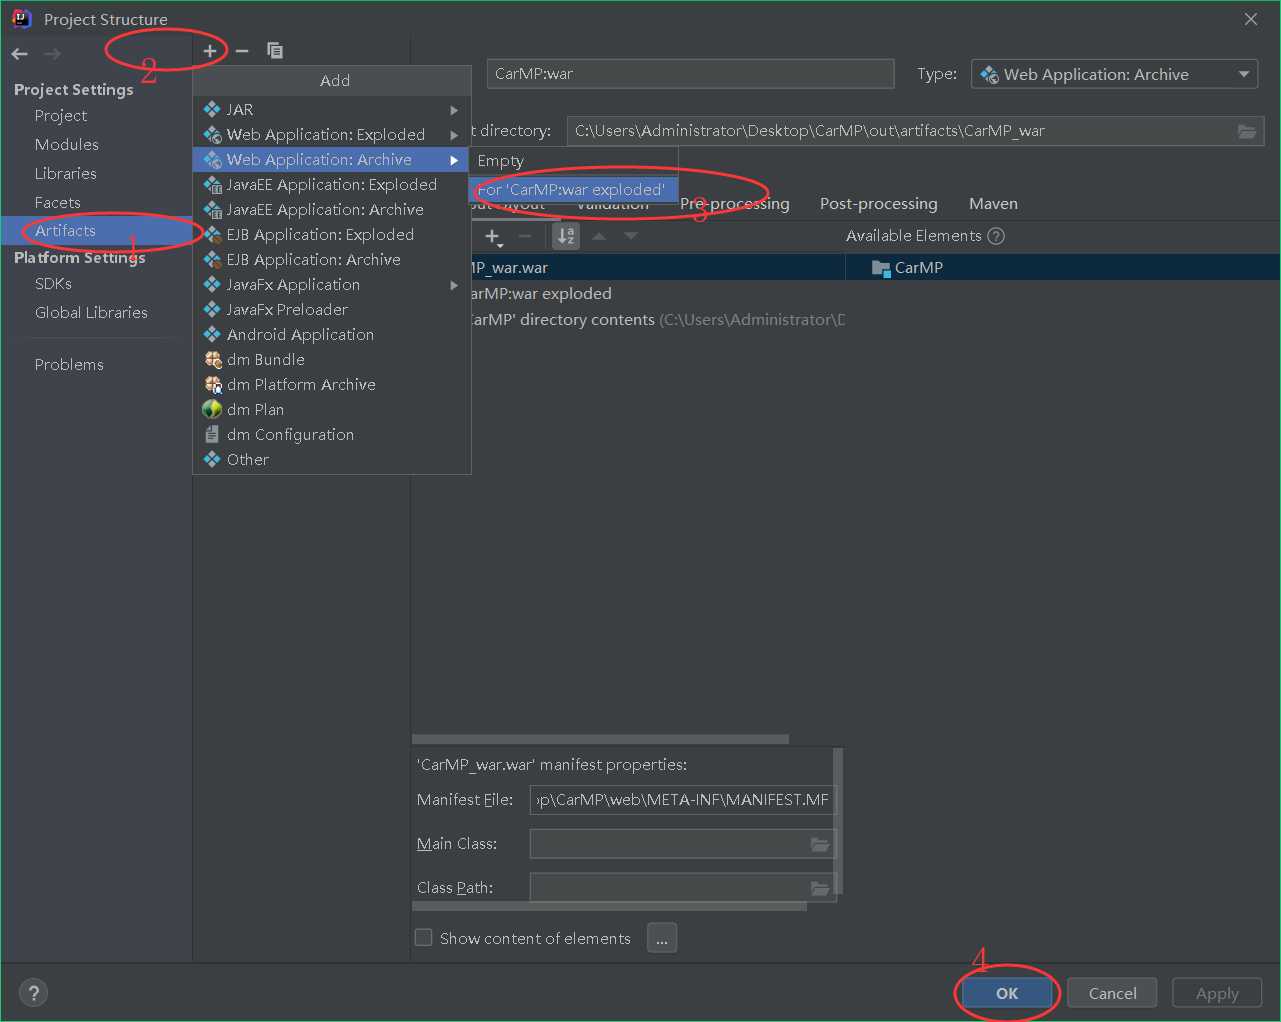Click the dm Configuration document icon
This screenshot has width=1281, height=1022.
[212, 434]
